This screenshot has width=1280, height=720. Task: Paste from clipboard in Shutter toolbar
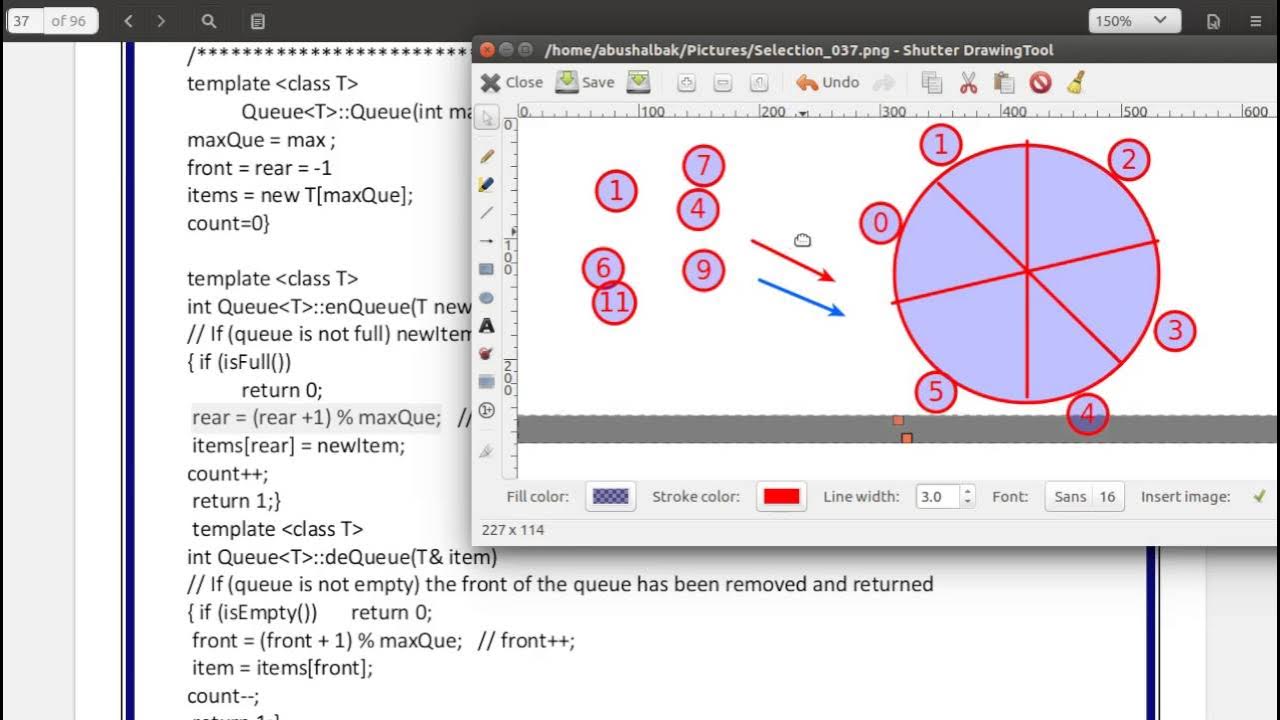1004,83
